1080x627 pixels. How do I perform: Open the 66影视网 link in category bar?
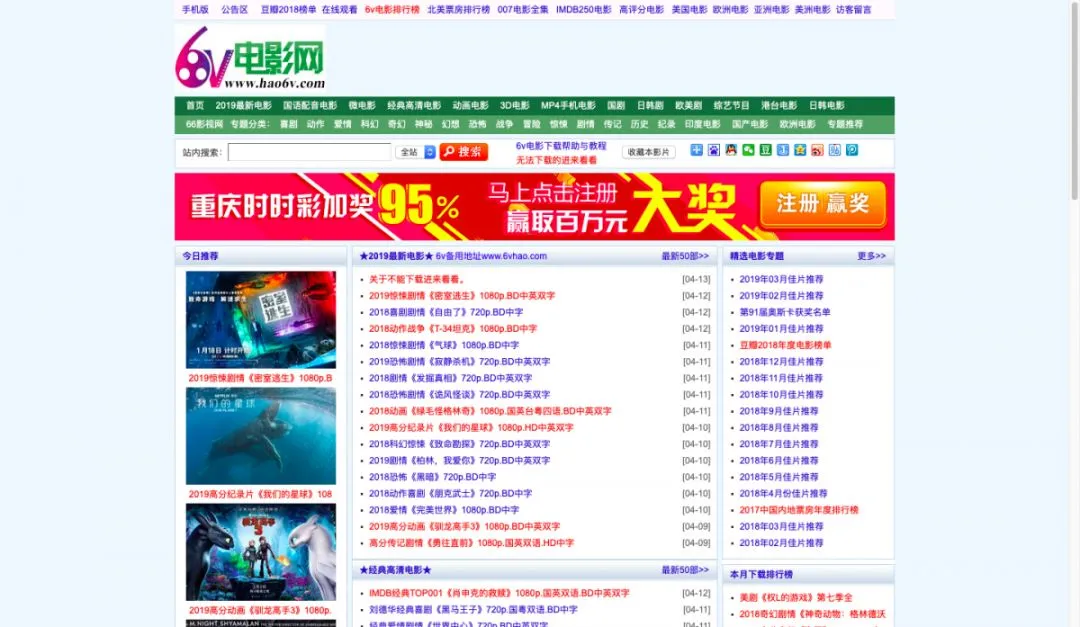204,124
